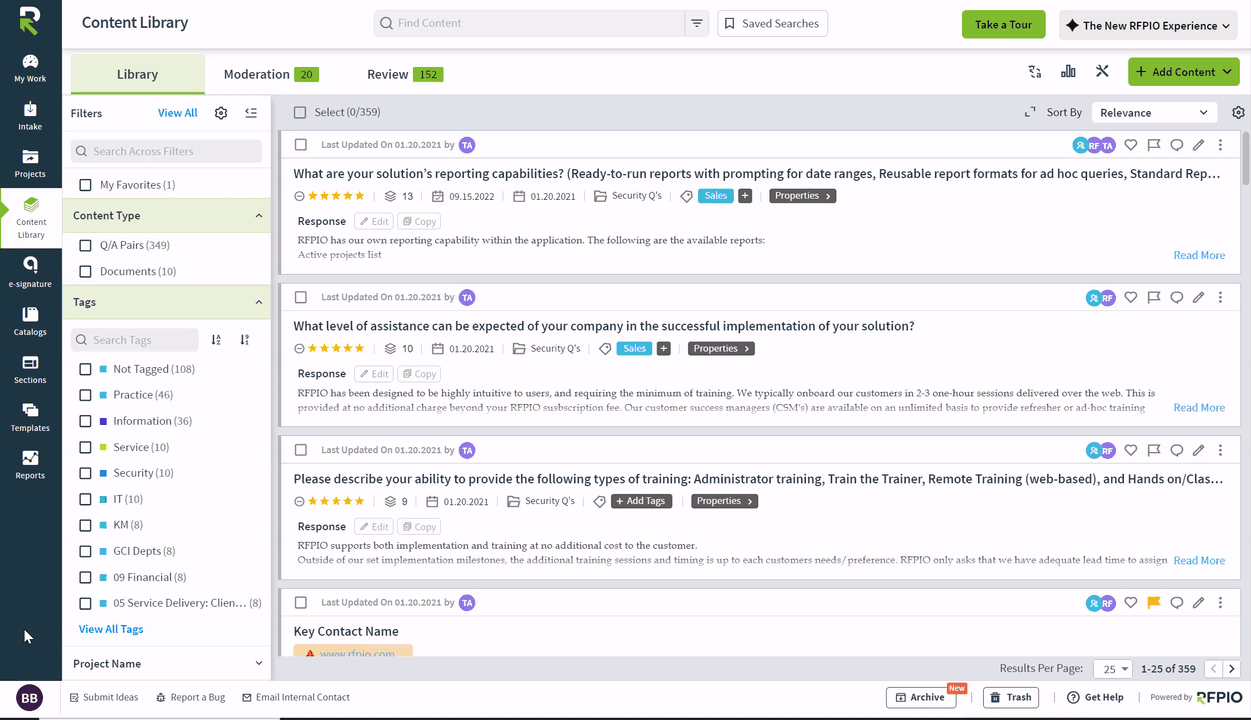Open the Trash button
Viewport: 1251px width, 720px height.
[1011, 698]
